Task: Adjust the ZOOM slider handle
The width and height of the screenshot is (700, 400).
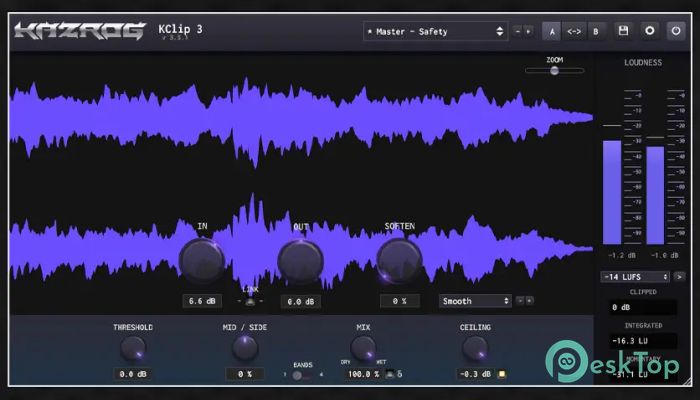Action: tap(554, 70)
